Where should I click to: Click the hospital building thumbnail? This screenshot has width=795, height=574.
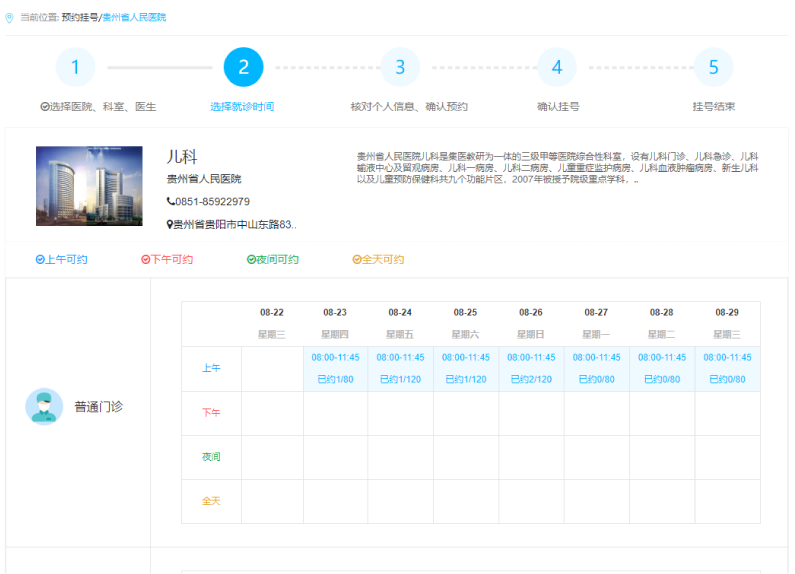(x=89, y=186)
